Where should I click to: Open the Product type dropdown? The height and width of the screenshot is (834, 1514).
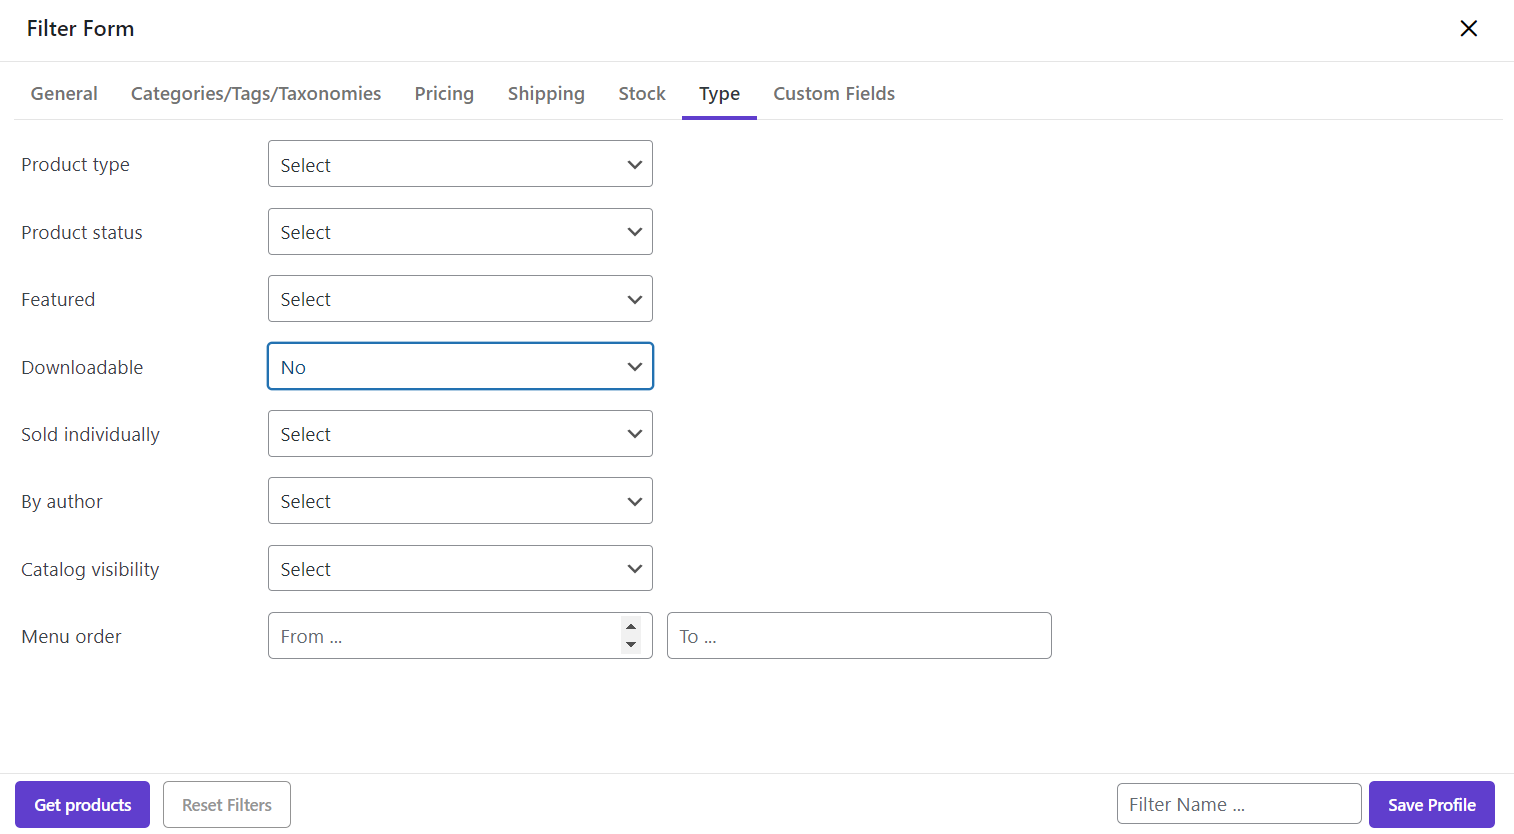pos(460,164)
